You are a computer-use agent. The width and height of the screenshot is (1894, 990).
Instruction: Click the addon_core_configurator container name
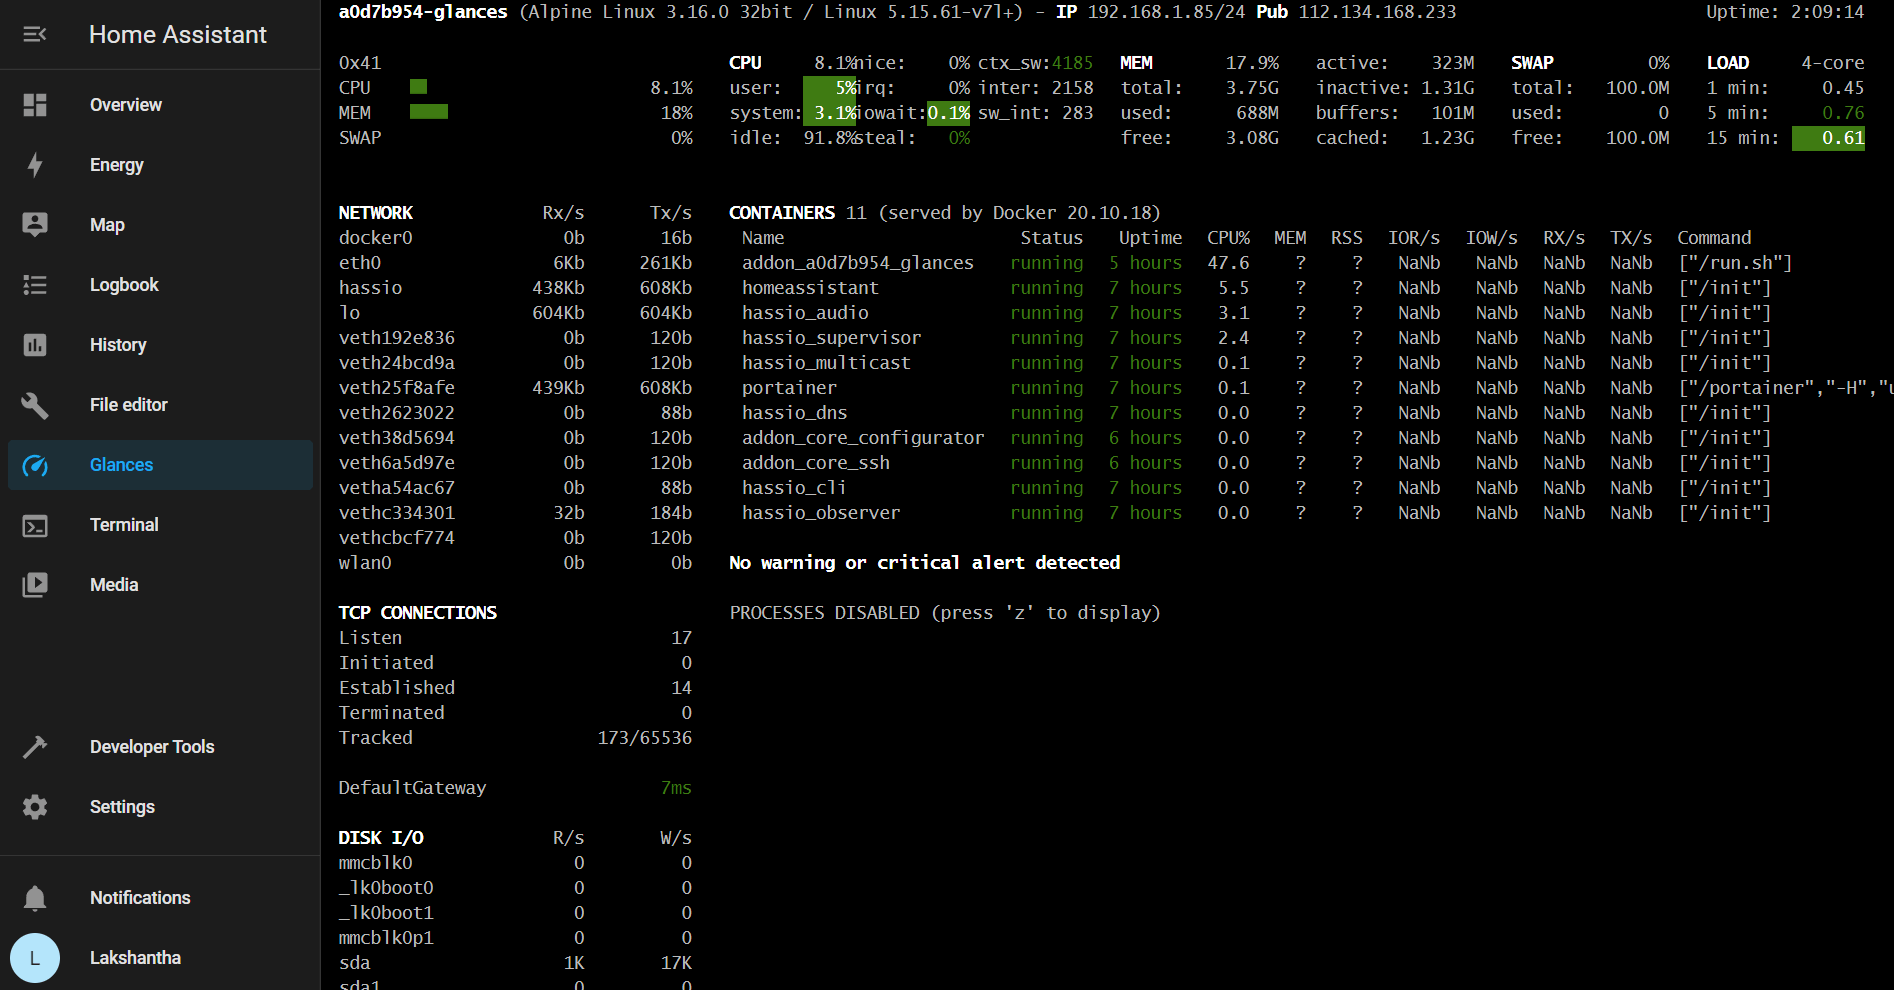click(863, 438)
